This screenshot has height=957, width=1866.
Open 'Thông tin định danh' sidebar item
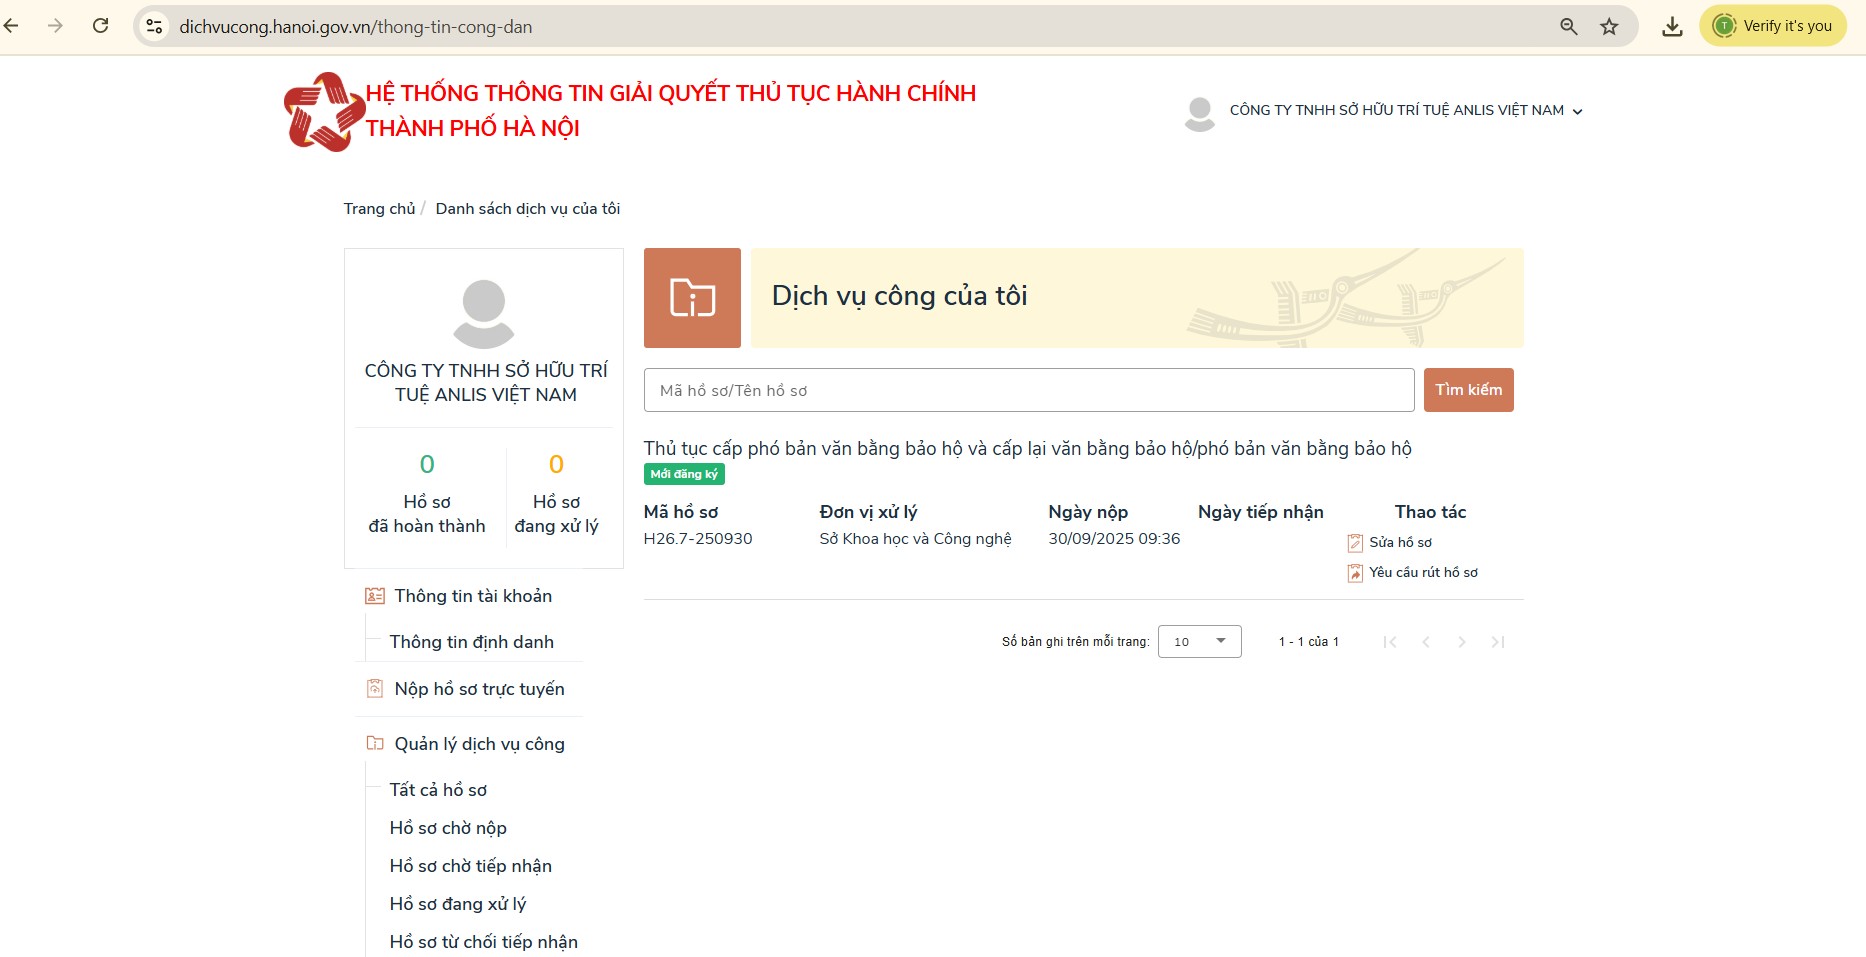pos(471,642)
